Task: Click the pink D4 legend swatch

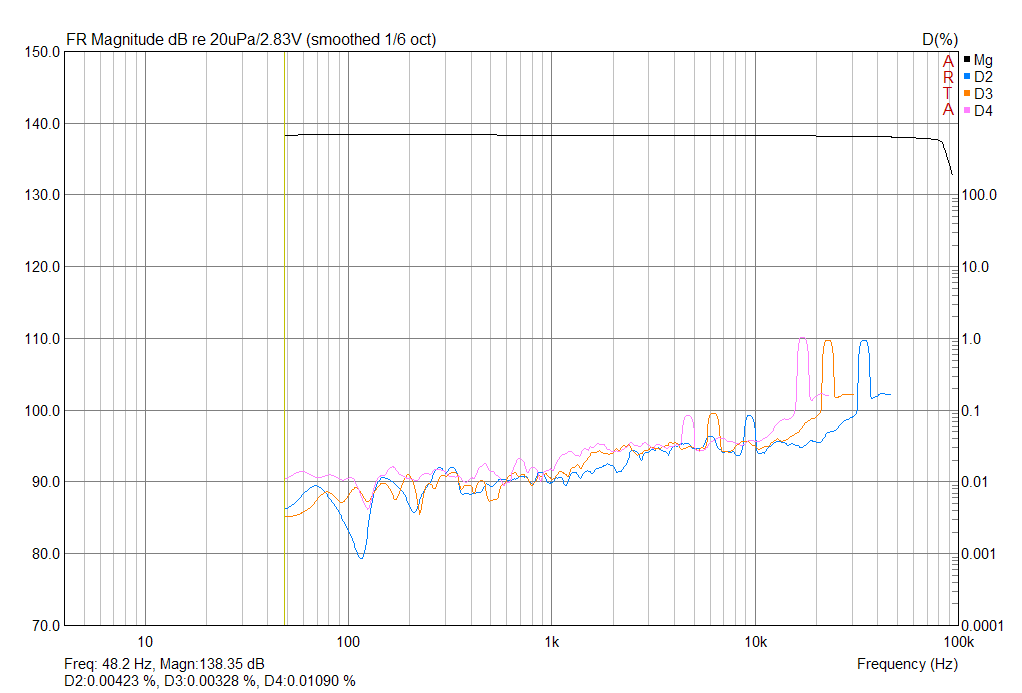Action: (967, 111)
